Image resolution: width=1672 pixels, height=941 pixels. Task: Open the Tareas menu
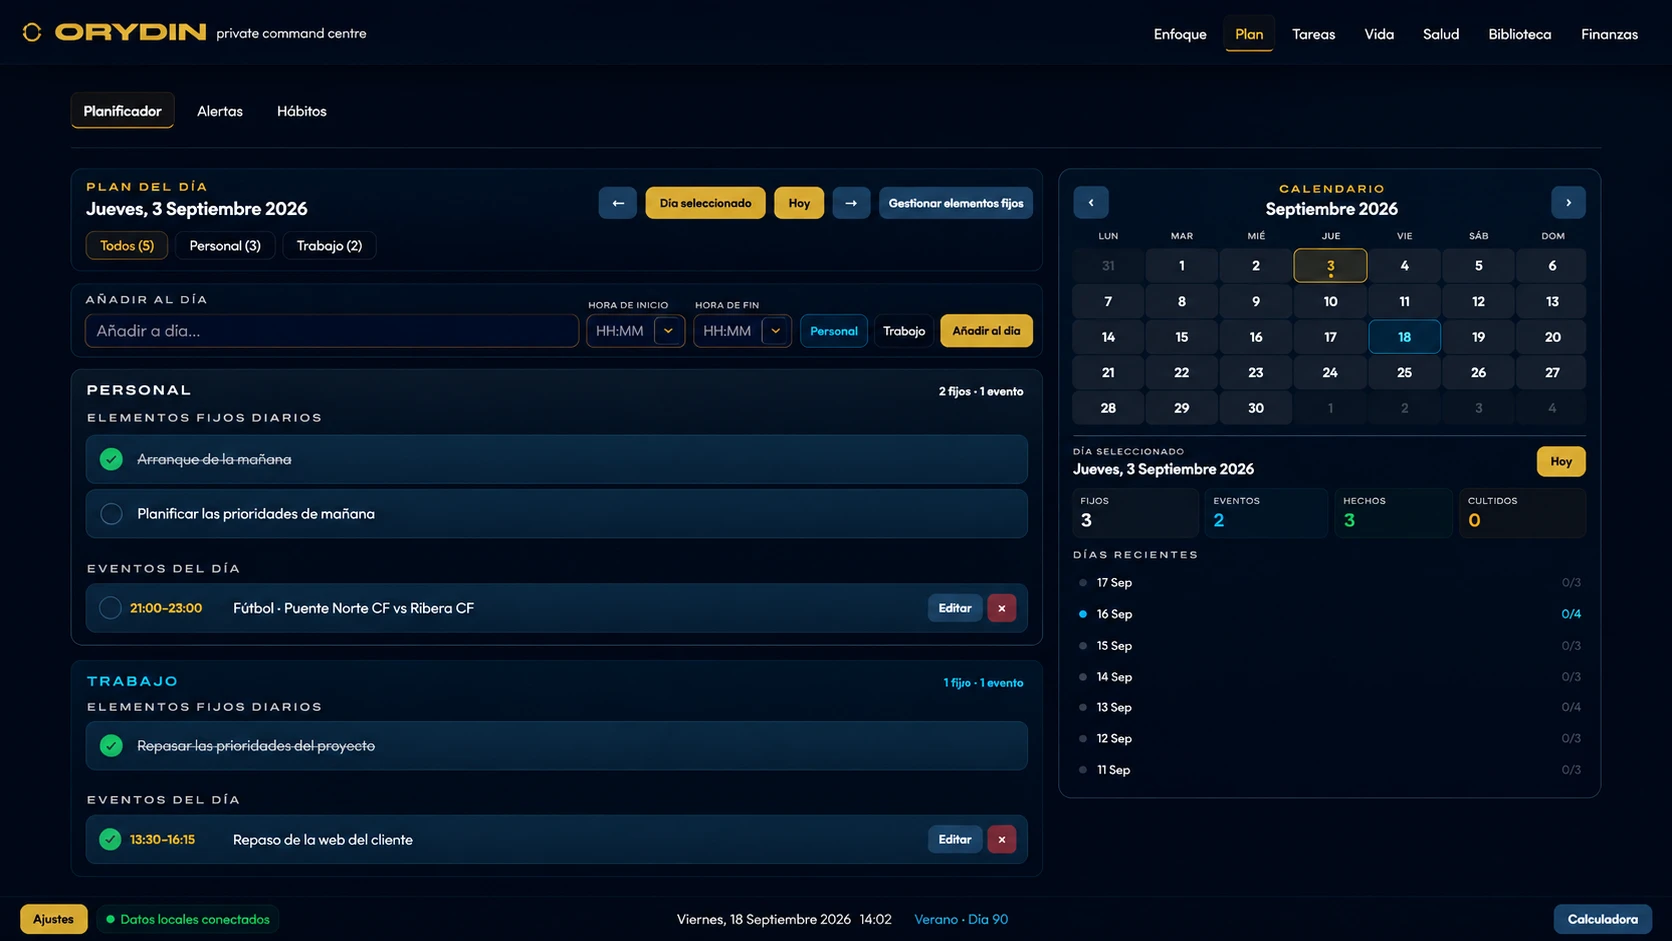pos(1313,34)
